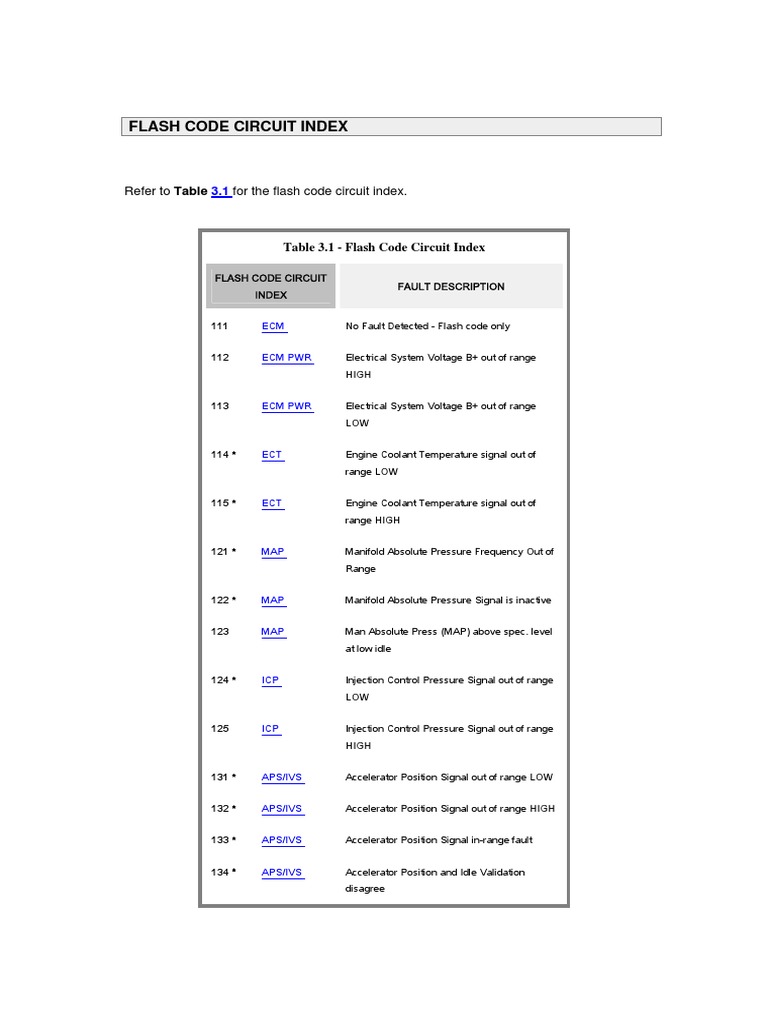Viewport: 768px width, 1024px height.
Task: Open ECT link for code 114
Action: (x=272, y=455)
